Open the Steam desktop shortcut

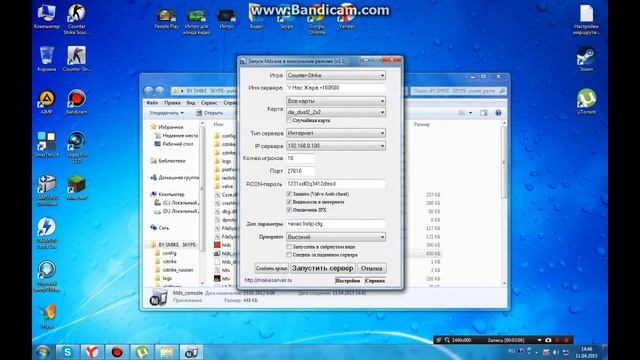[x=586, y=59]
